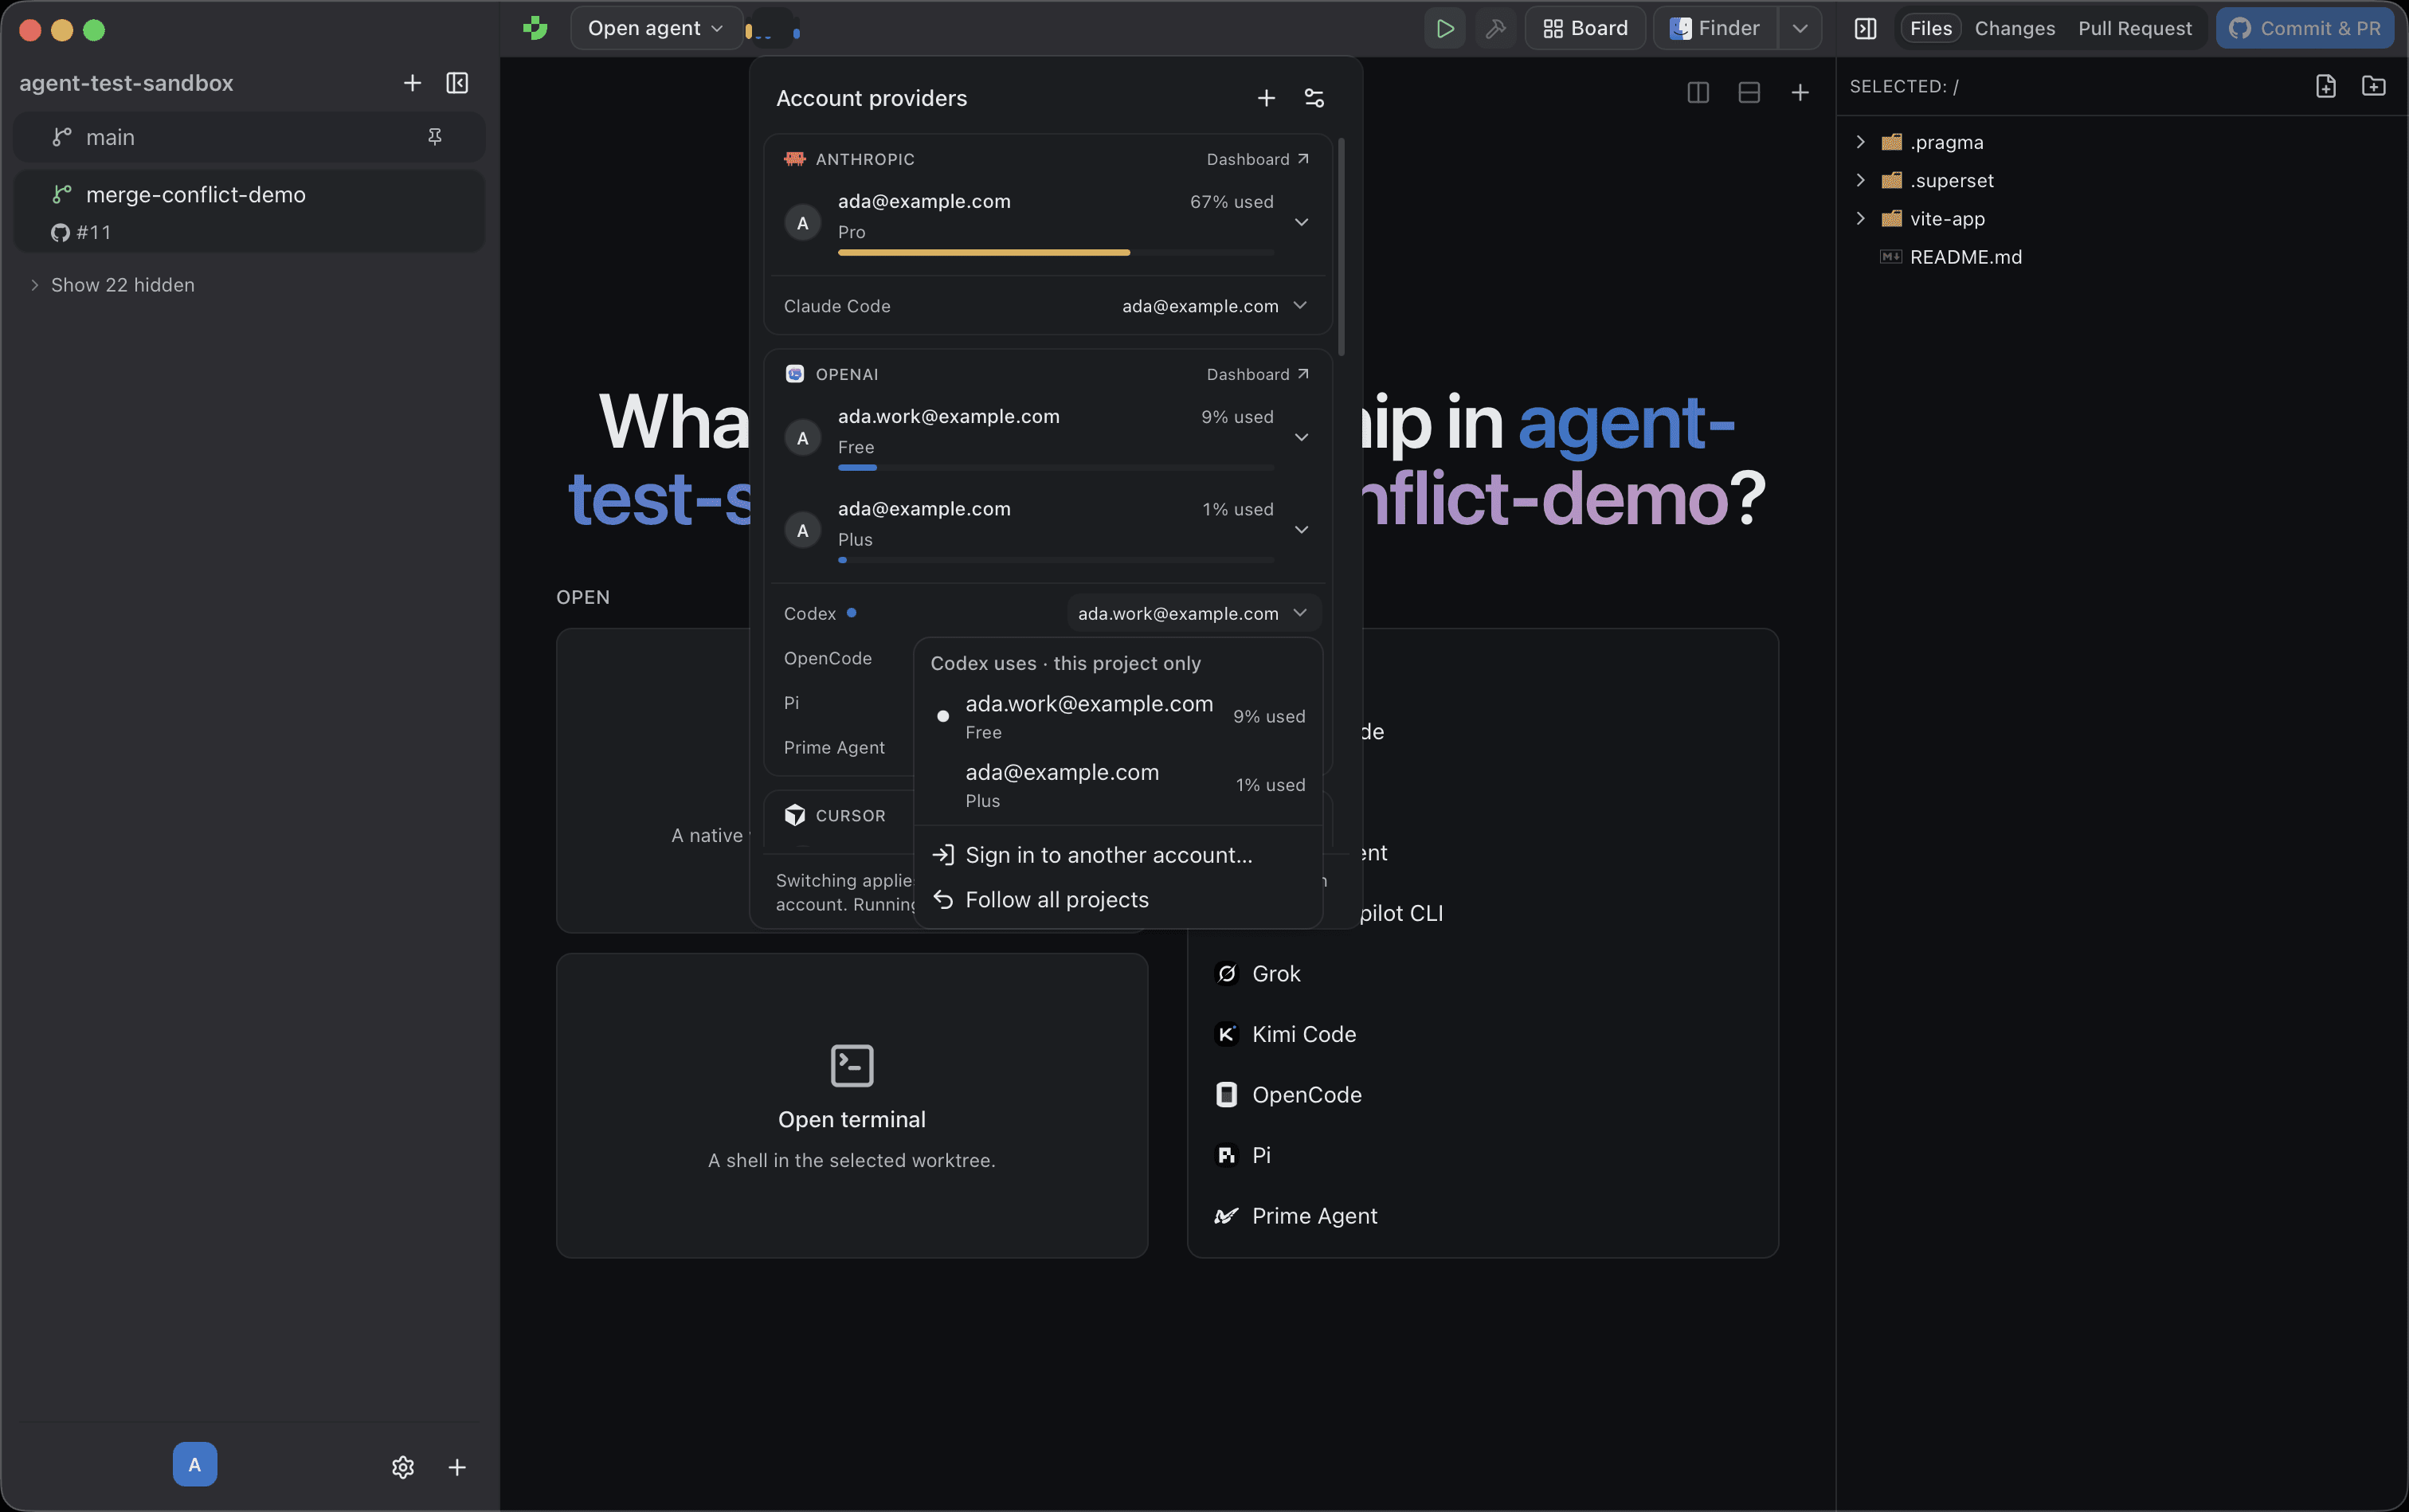The width and height of the screenshot is (2409, 1512).
Task: Click the app logo icon in title bar
Action: coord(535,28)
